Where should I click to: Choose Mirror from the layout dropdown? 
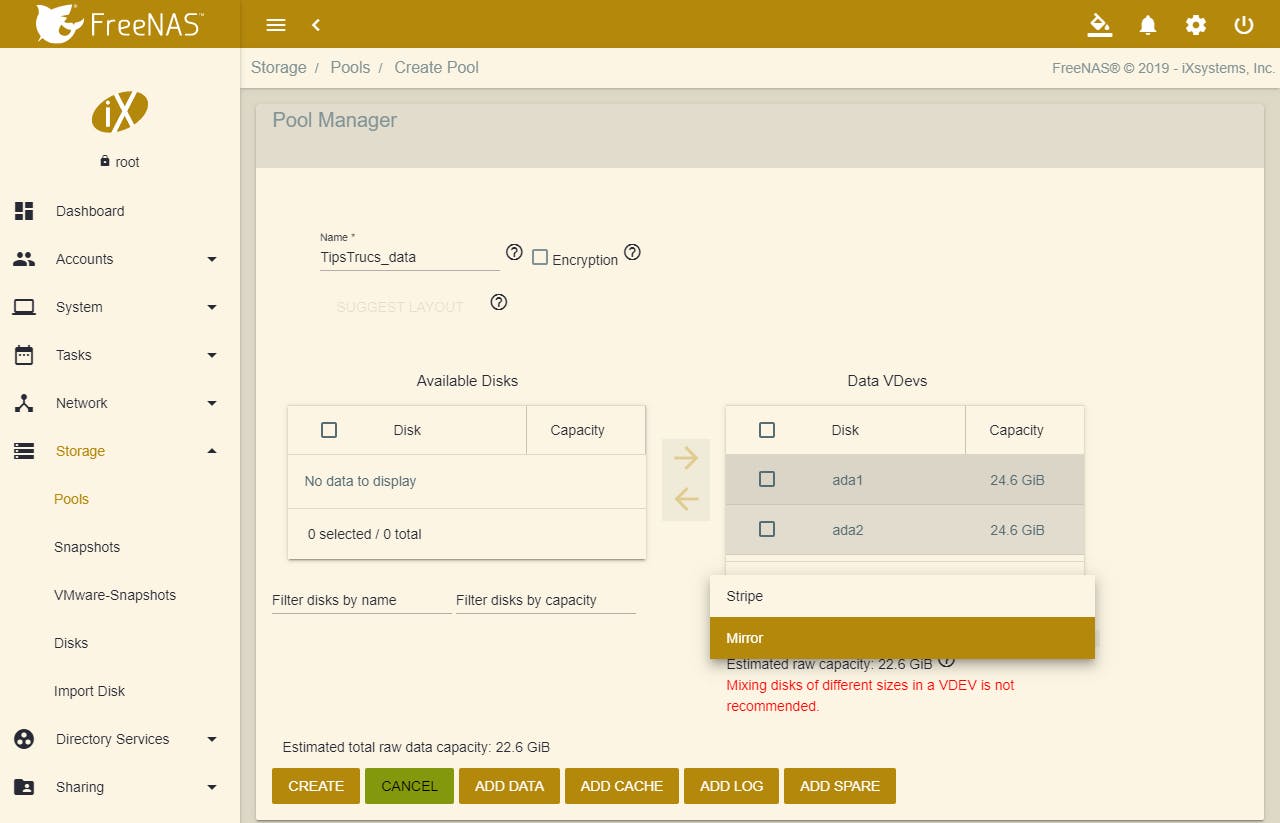tap(902, 638)
